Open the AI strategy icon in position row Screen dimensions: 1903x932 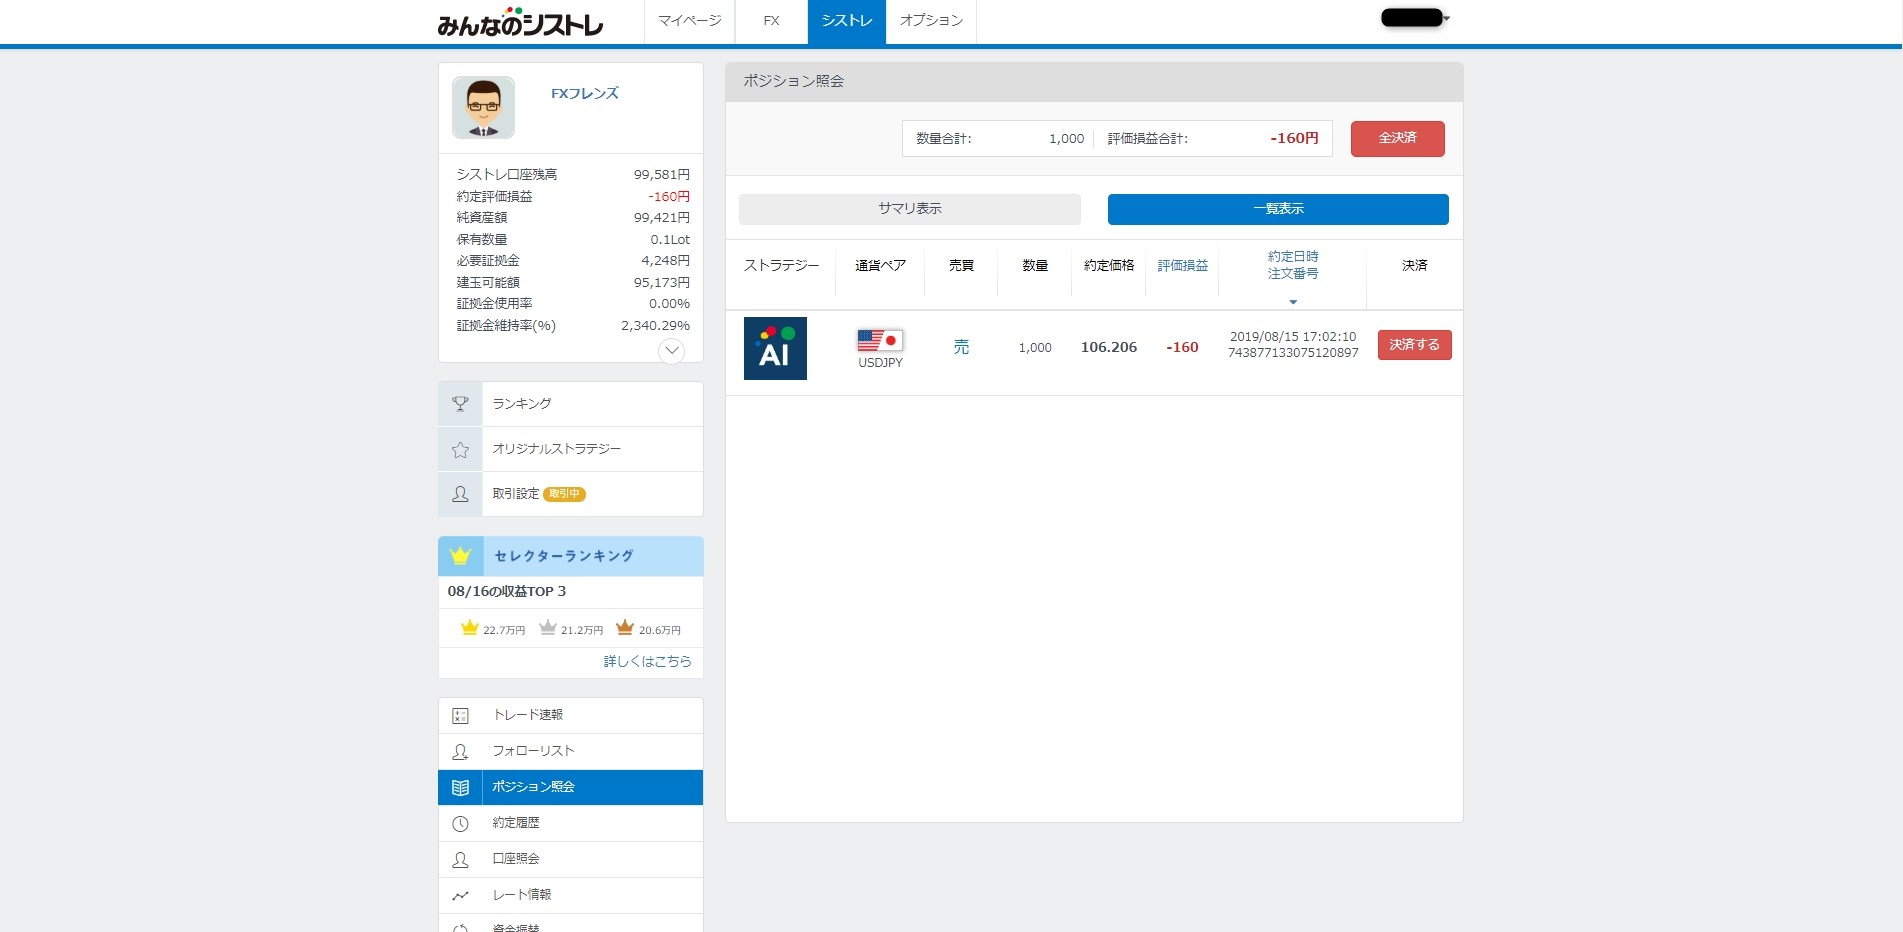click(775, 348)
